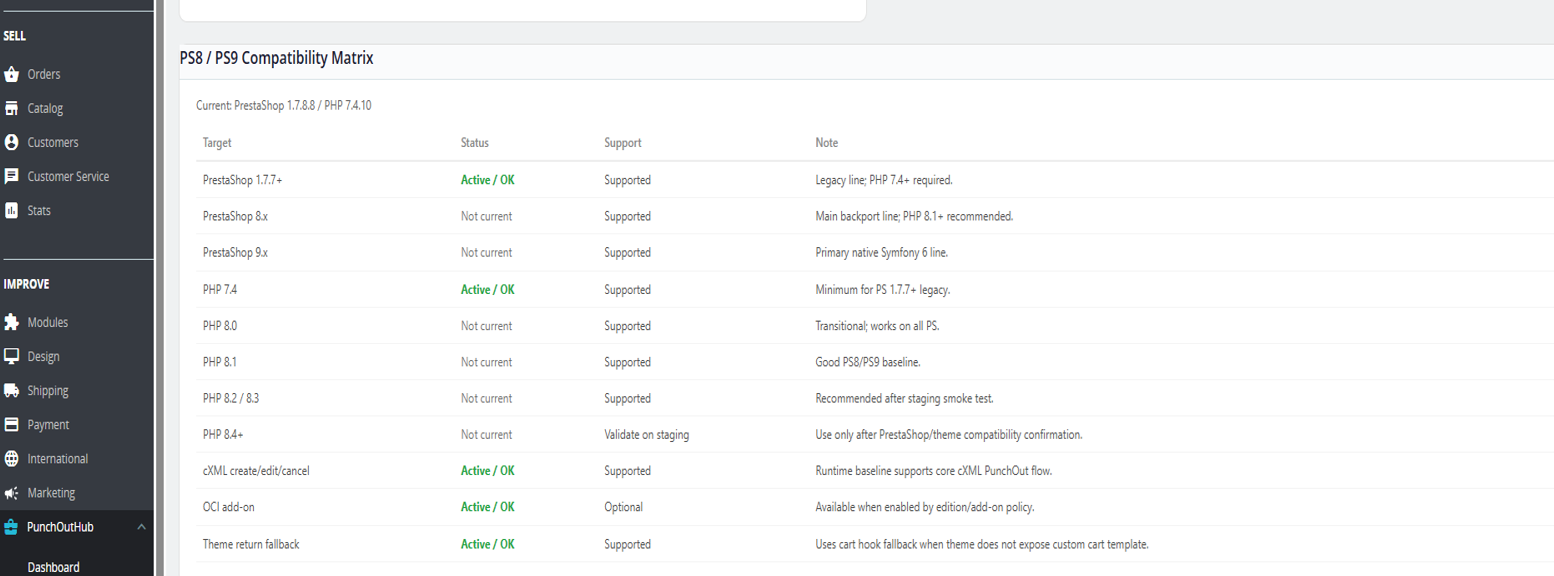Click the Modules puzzle icon
The image size is (1554, 576).
pyautogui.click(x=12, y=323)
